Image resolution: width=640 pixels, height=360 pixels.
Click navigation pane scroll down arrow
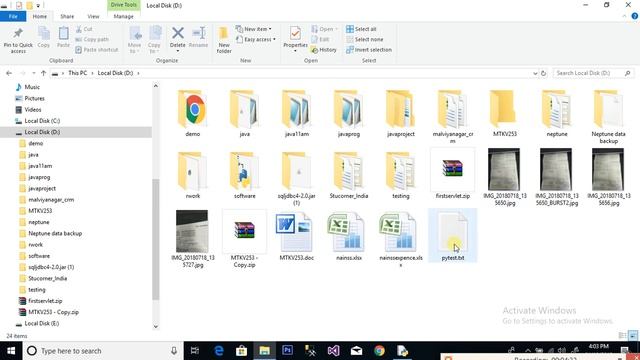click(156, 327)
